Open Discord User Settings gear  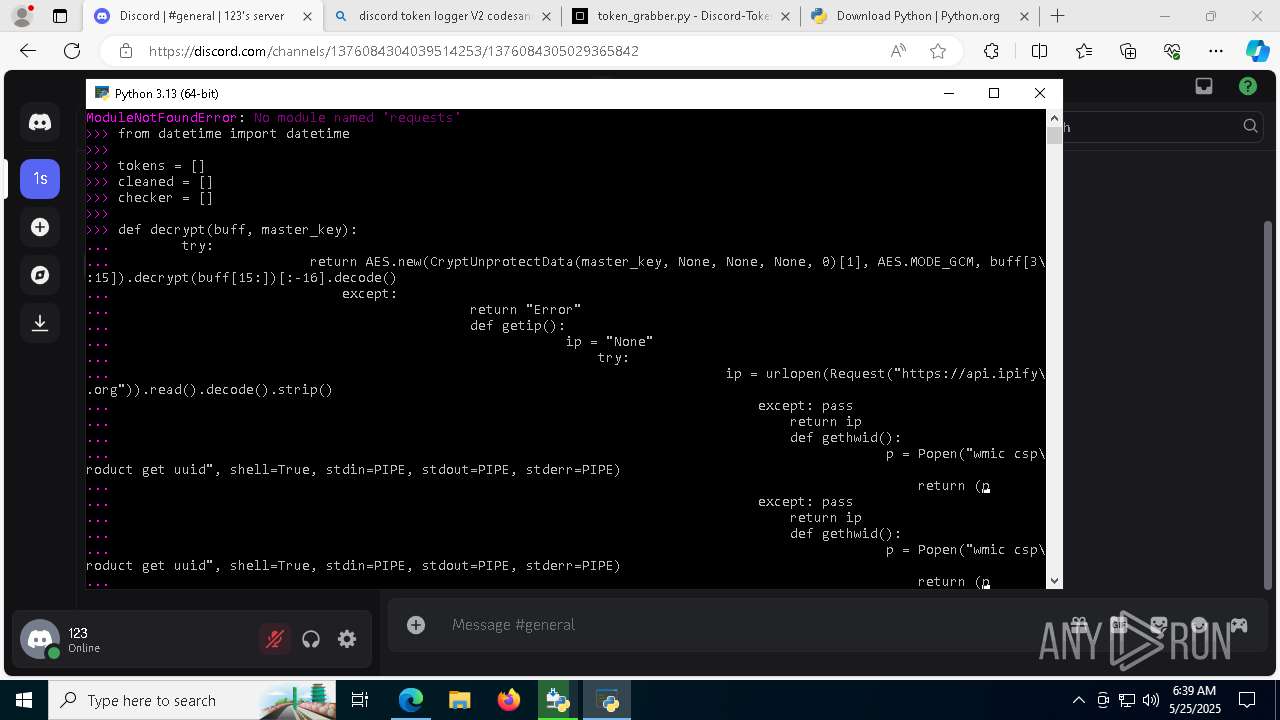click(x=347, y=639)
